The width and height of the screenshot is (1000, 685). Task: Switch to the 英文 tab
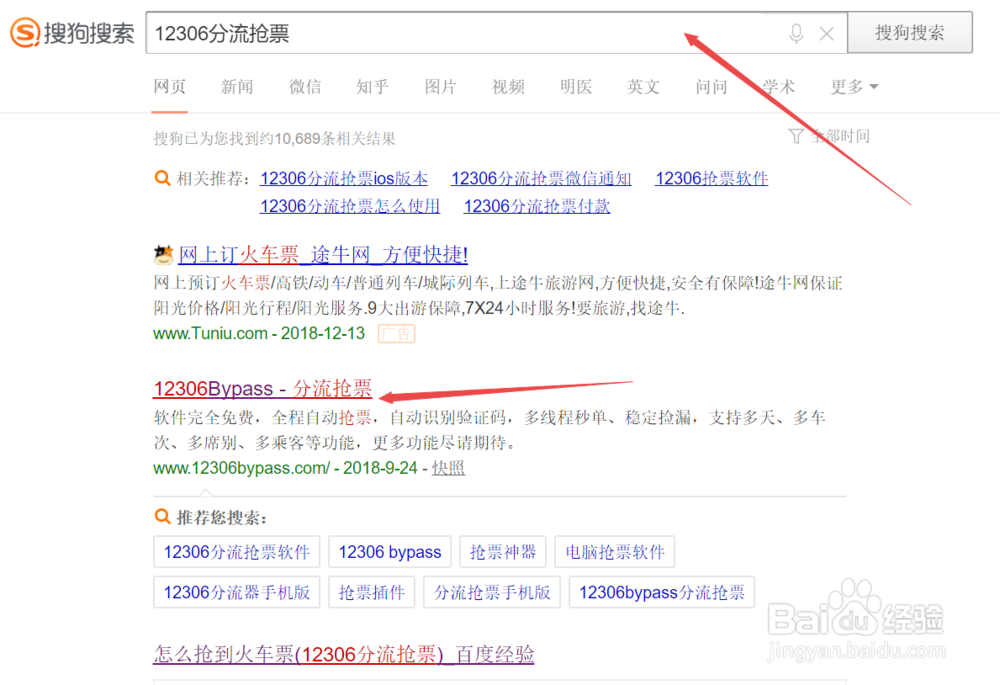click(x=643, y=87)
